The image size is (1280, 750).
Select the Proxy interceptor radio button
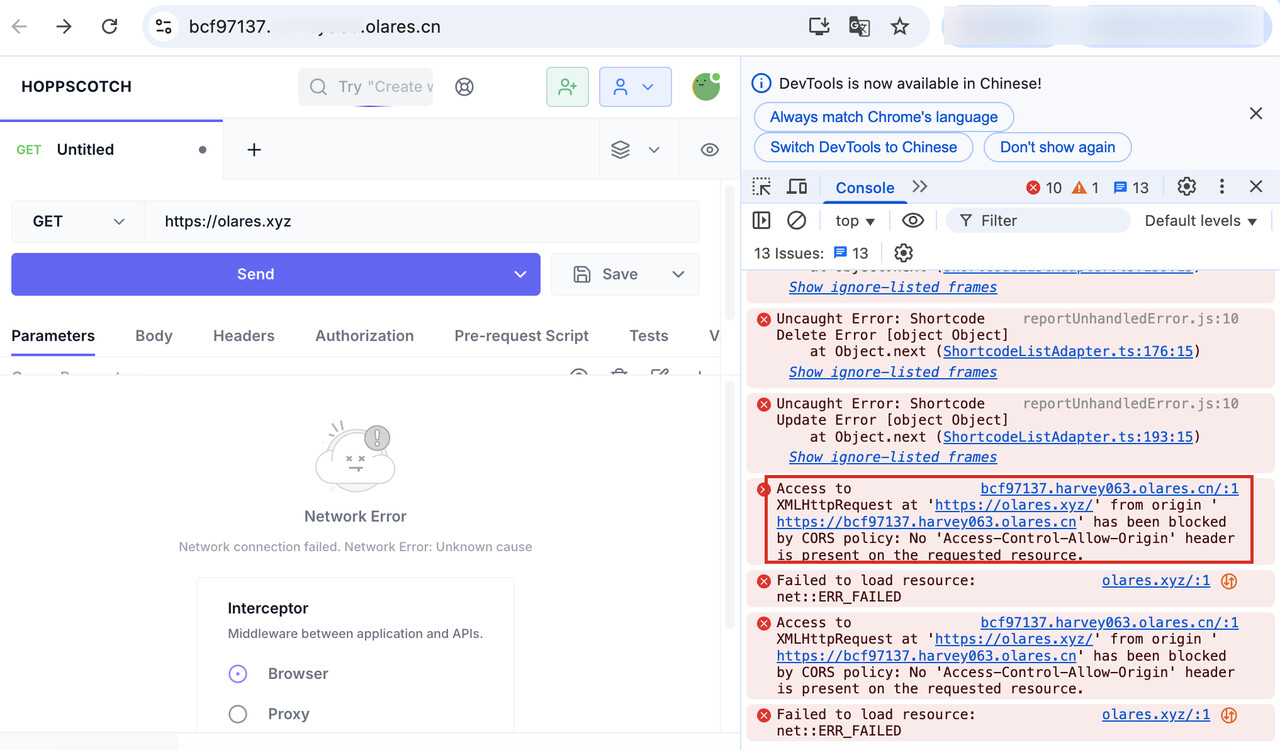[x=238, y=714]
